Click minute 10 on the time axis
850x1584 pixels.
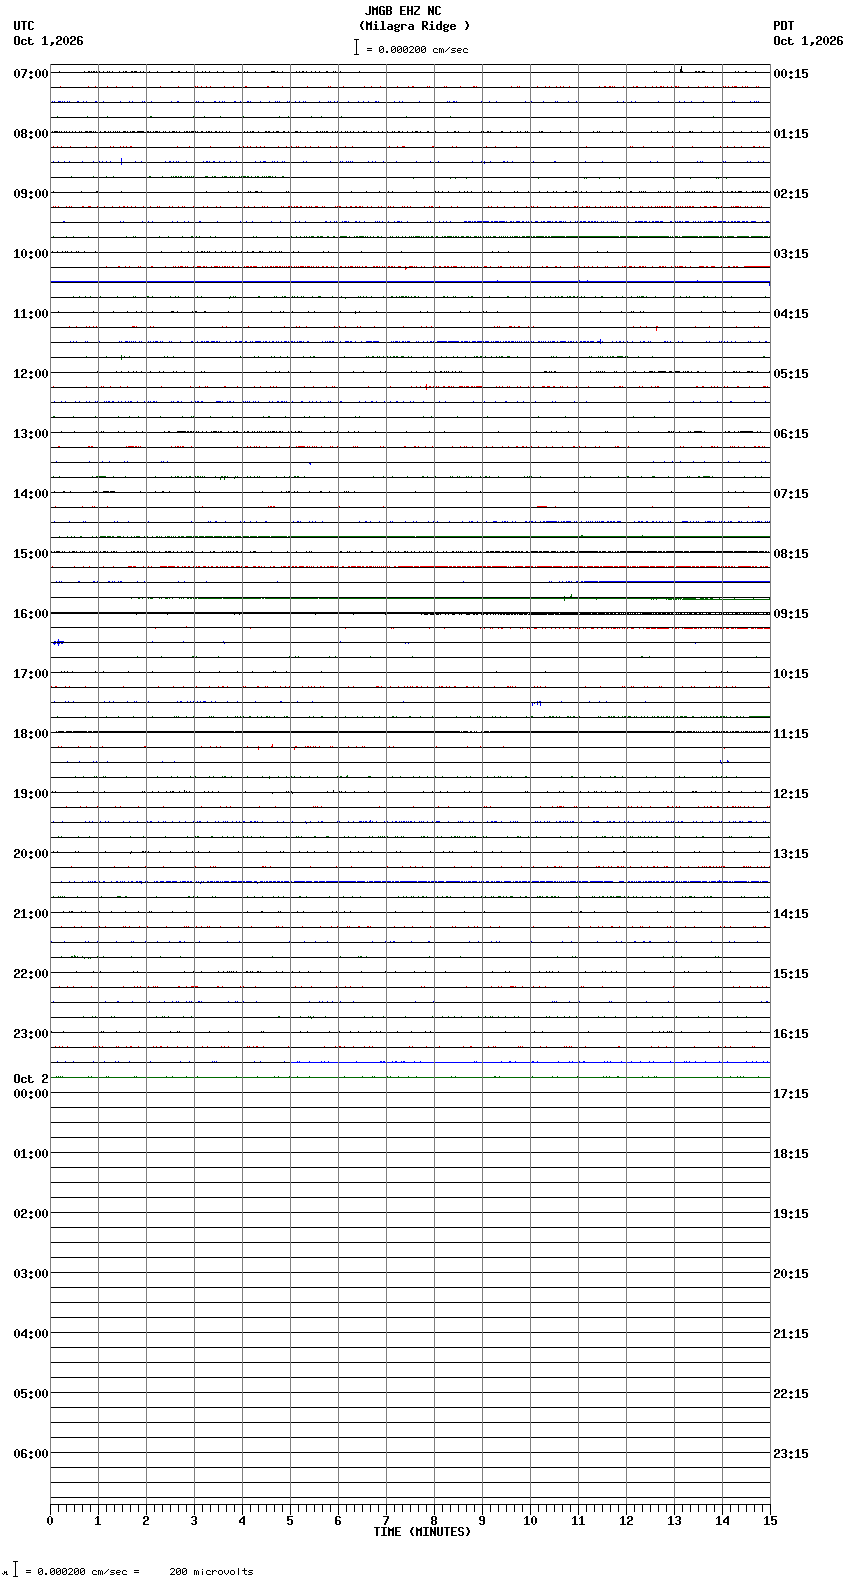tap(530, 1521)
